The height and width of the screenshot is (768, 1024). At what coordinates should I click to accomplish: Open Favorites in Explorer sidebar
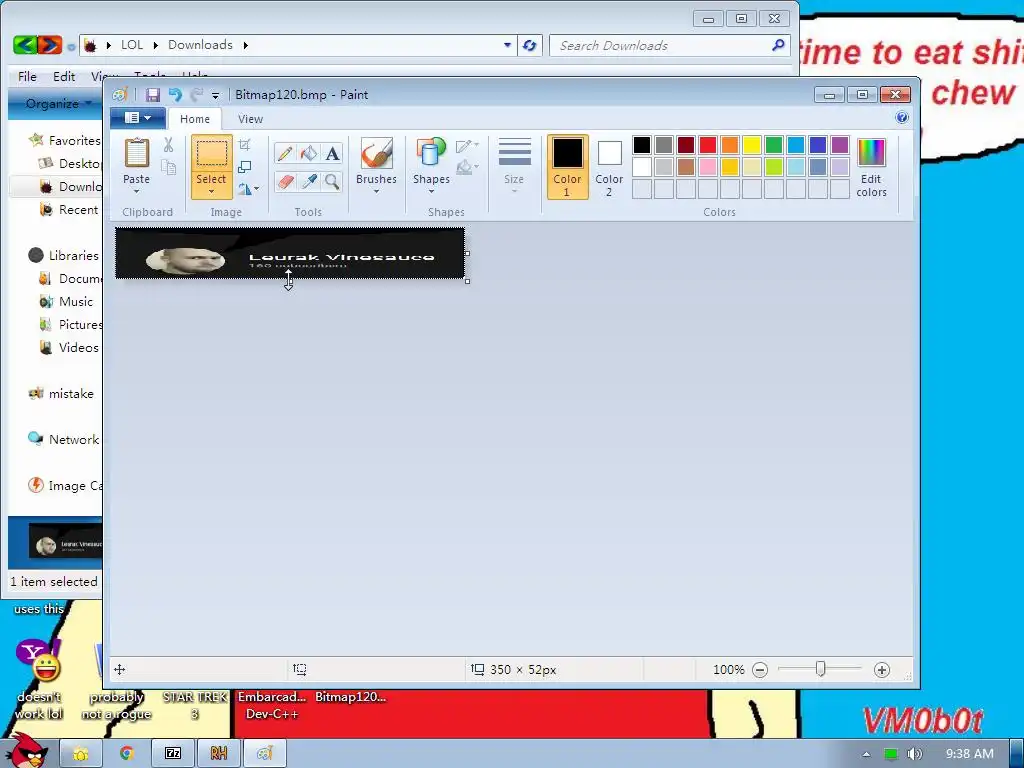pyautogui.click(x=74, y=140)
